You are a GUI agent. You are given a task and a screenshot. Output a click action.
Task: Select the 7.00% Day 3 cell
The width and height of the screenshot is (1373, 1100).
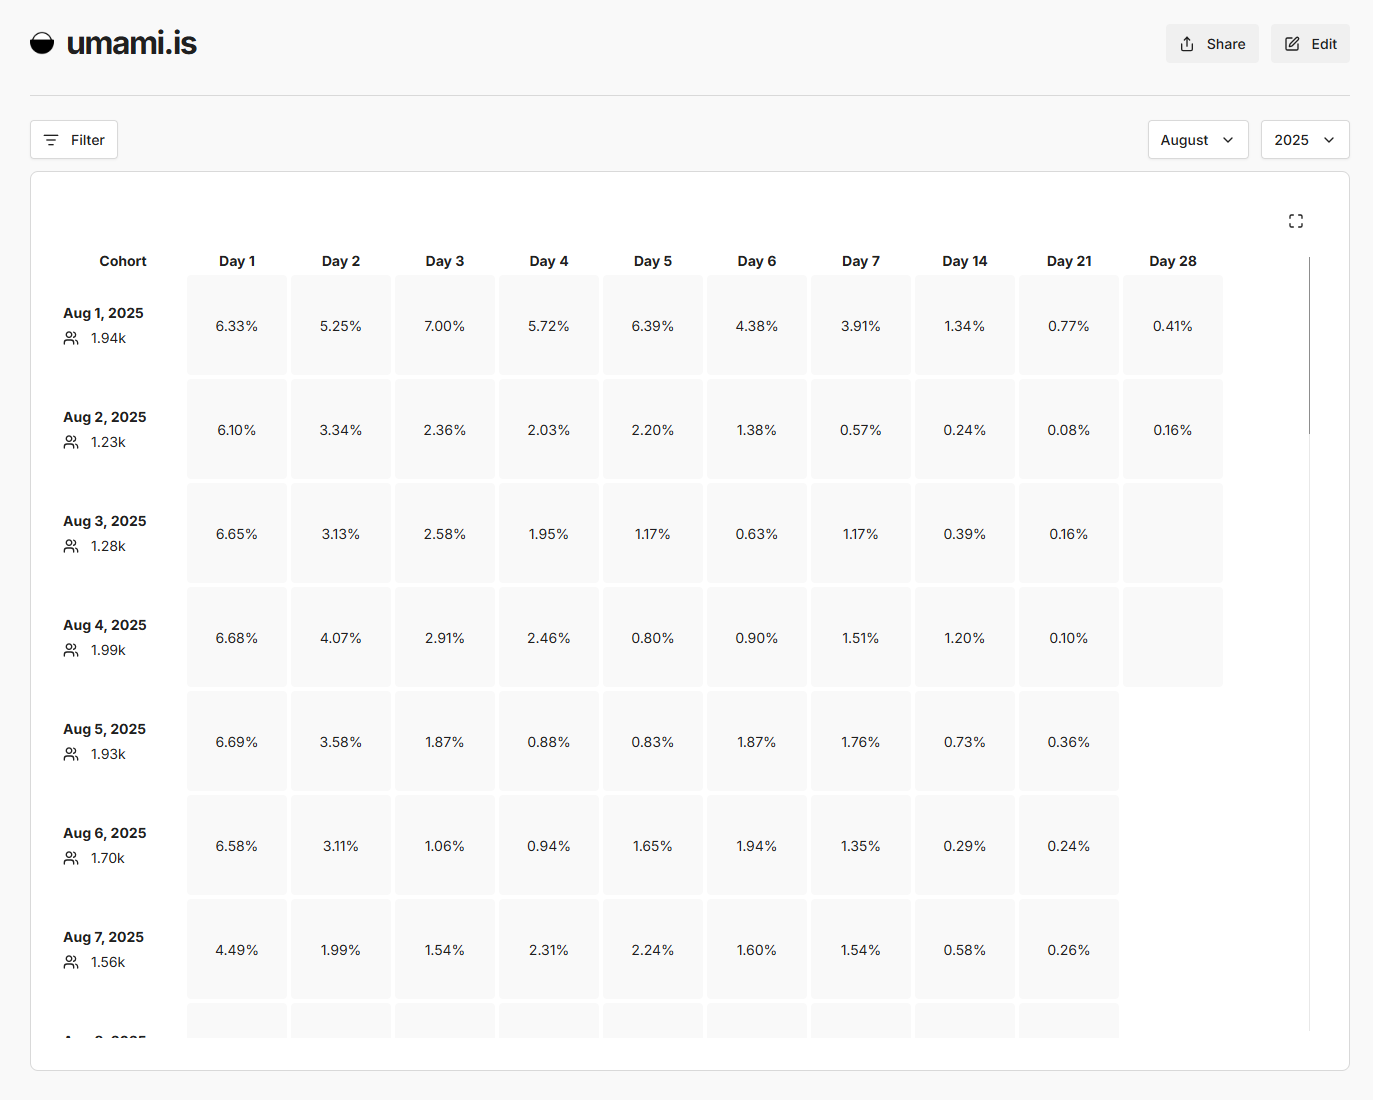[x=445, y=326]
